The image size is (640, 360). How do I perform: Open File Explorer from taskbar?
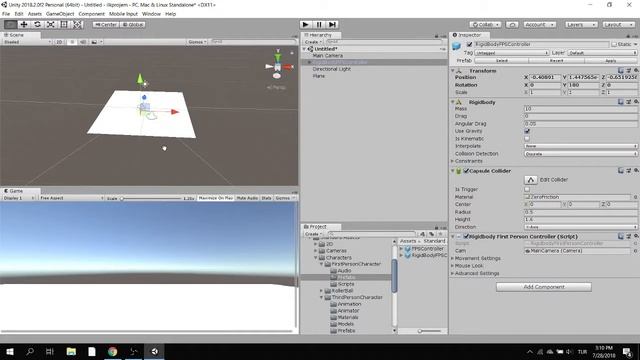(71, 351)
